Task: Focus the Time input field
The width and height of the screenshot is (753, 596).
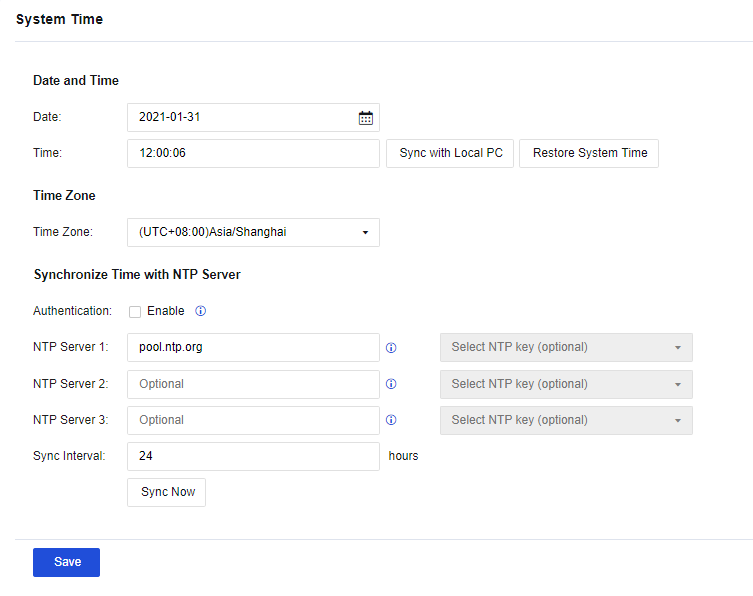Action: pyautogui.click(x=253, y=153)
